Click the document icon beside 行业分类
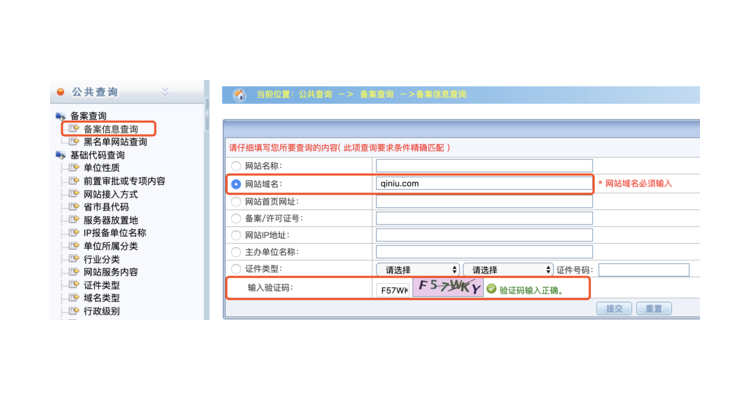750x400 pixels. click(x=74, y=258)
